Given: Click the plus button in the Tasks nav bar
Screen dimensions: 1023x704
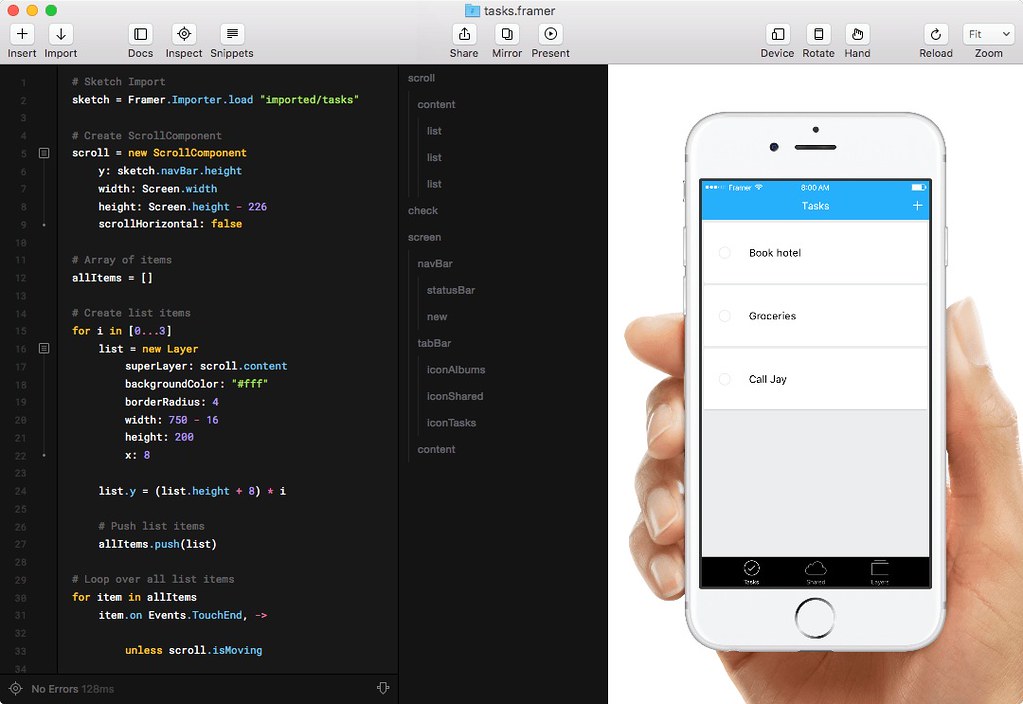Looking at the screenshot, I should tap(919, 204).
